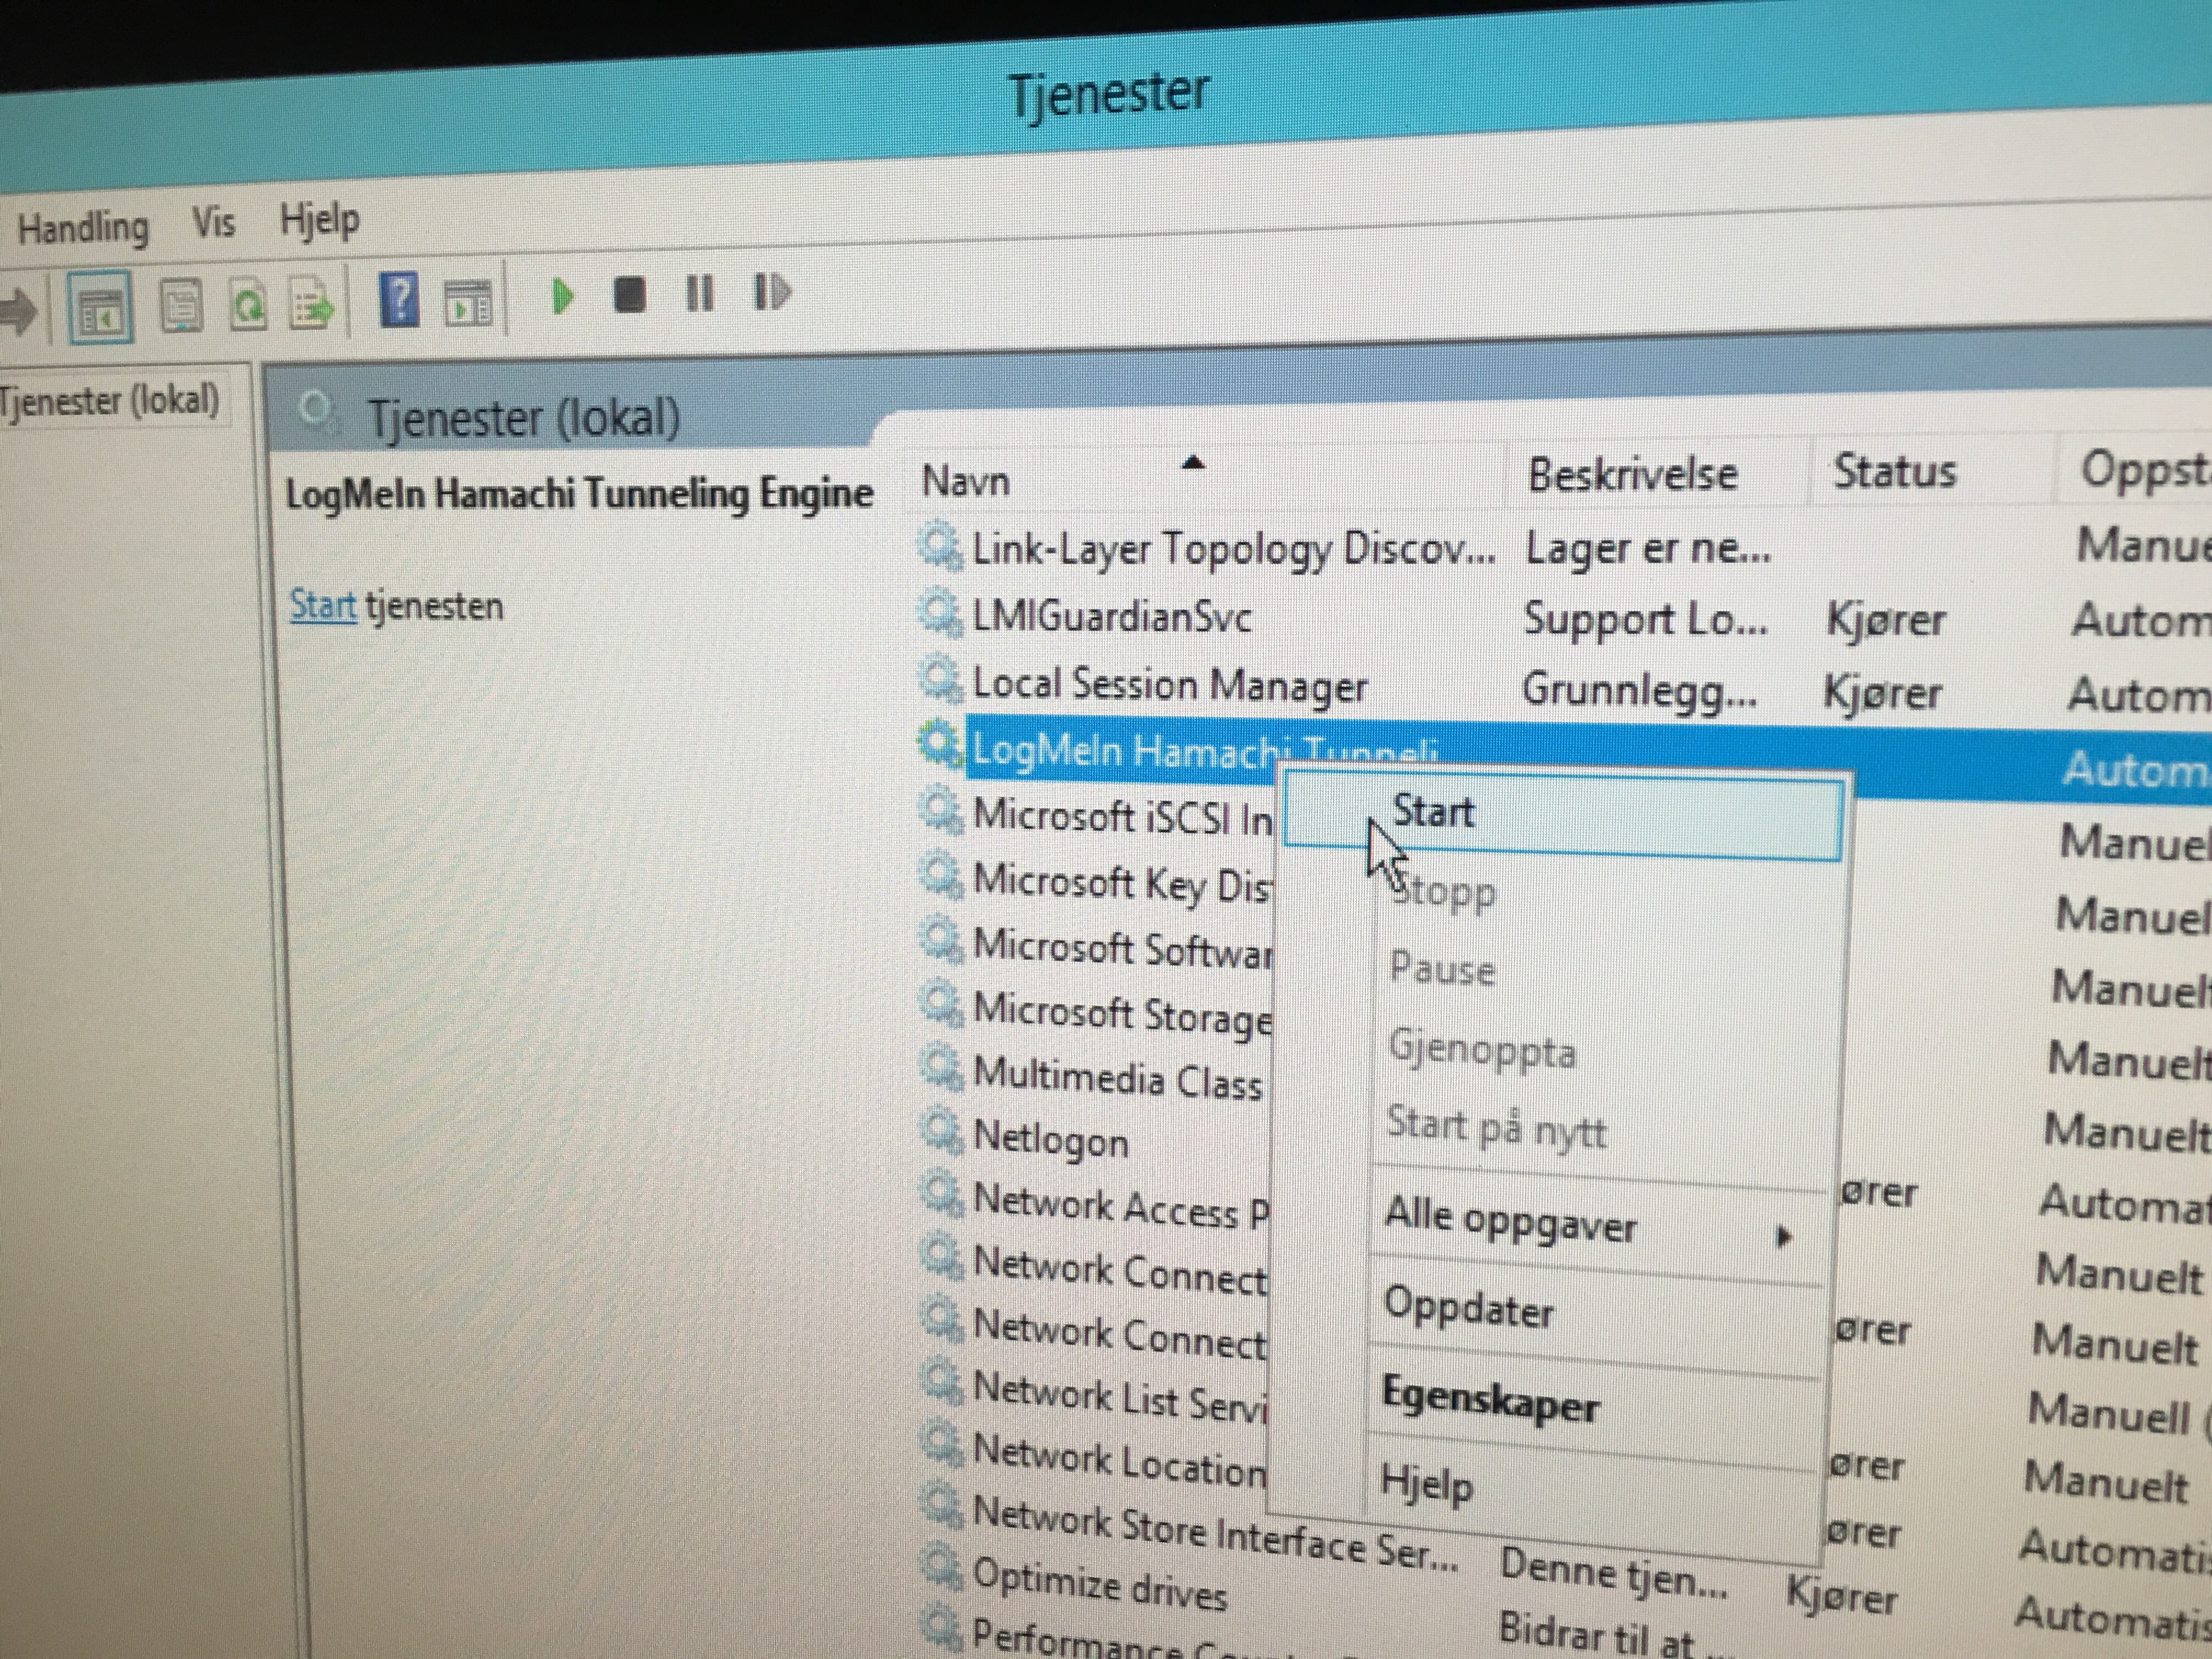Click Support Lo... description cell
2212x1659 pixels.
(1645, 620)
